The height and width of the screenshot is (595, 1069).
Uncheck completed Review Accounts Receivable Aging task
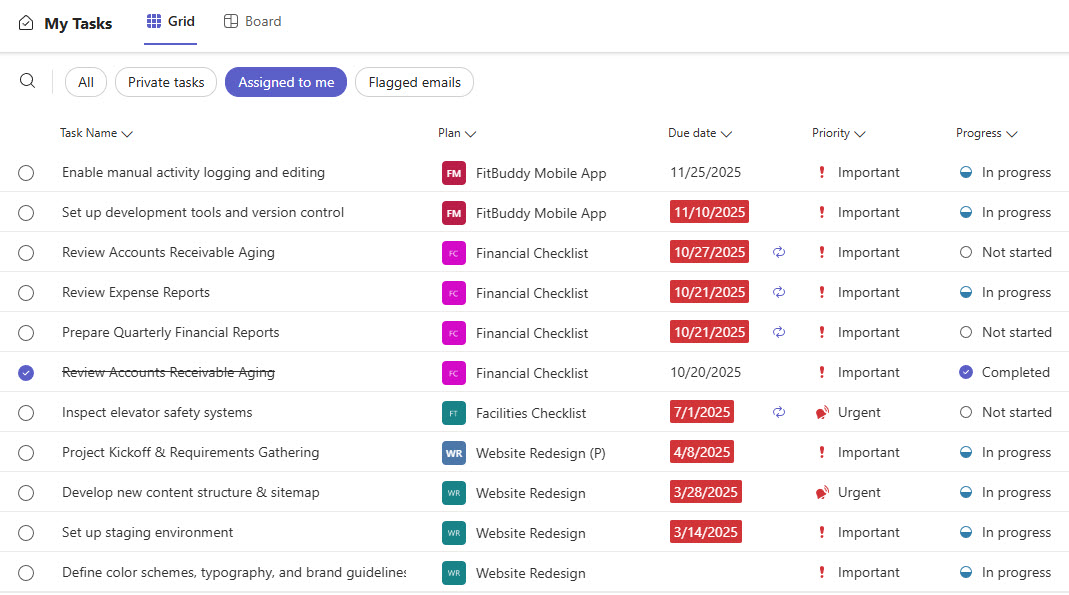(26, 373)
